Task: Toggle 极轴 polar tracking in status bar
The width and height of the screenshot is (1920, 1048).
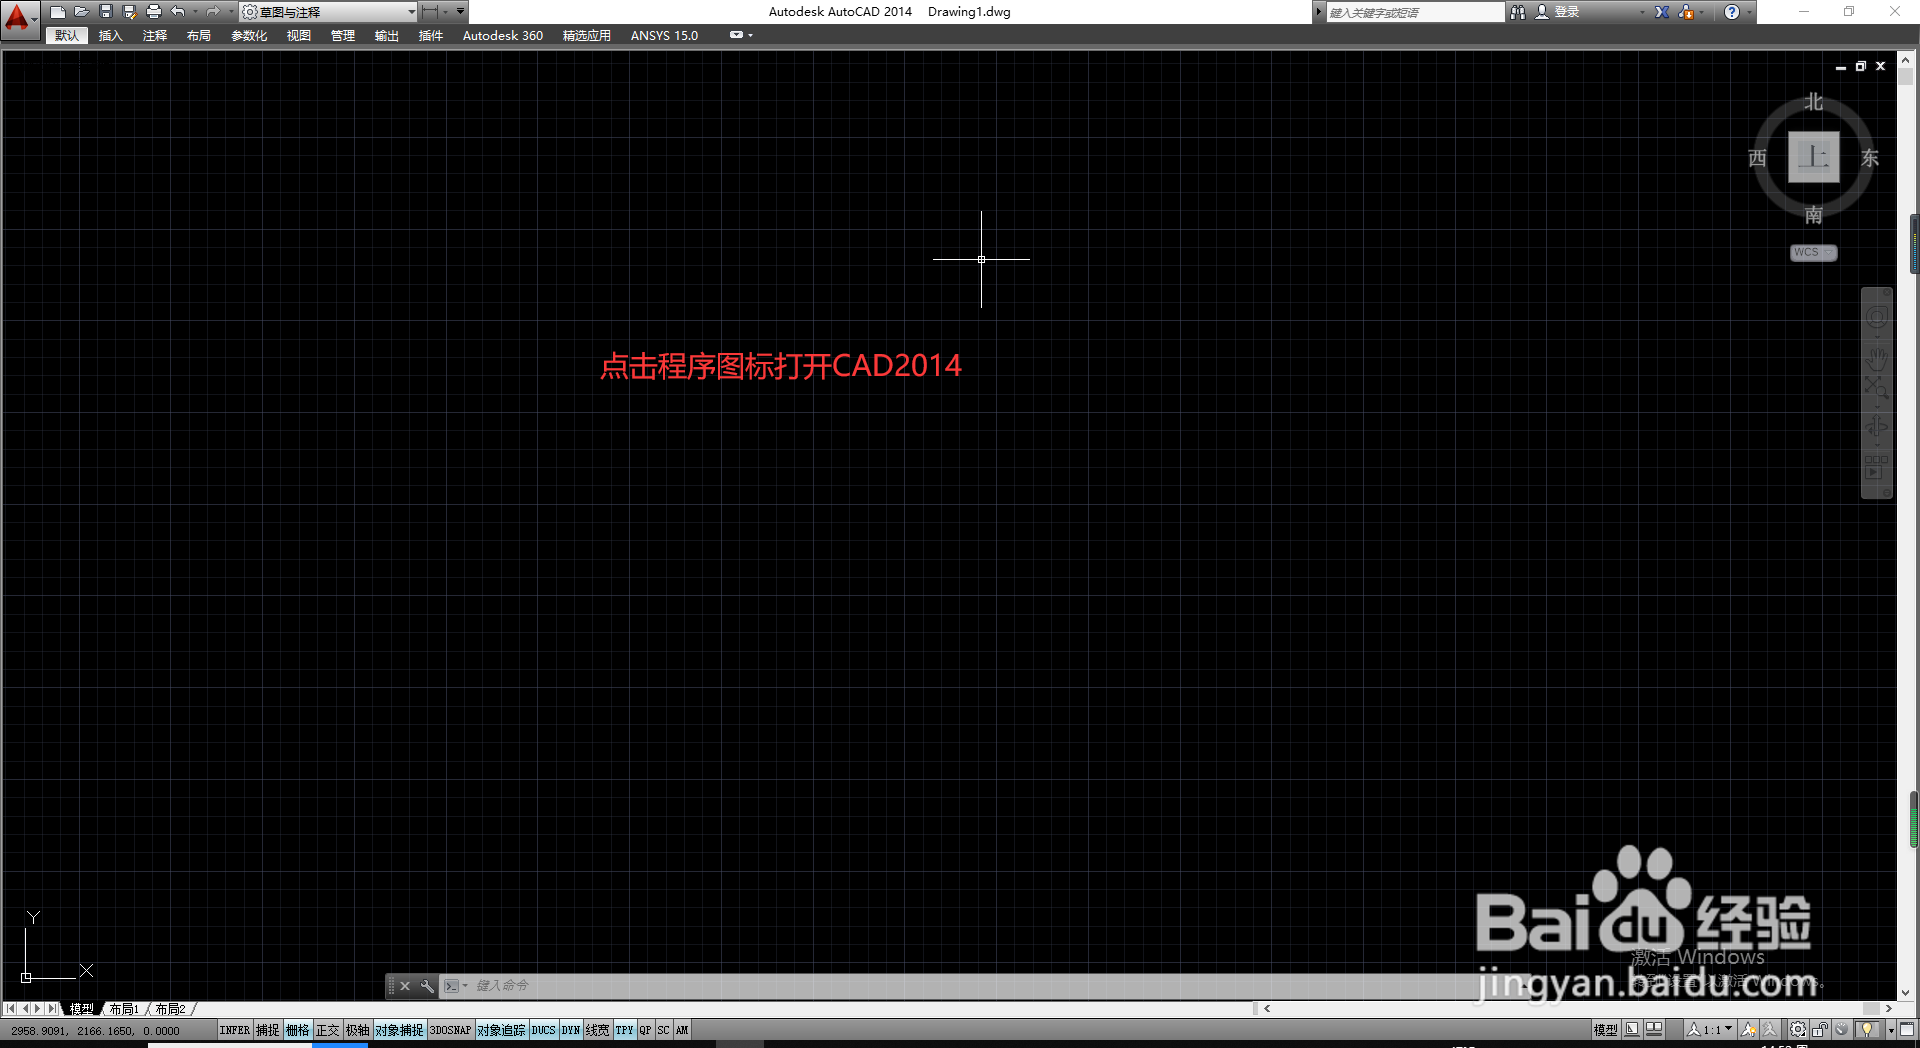Action: 358,1030
